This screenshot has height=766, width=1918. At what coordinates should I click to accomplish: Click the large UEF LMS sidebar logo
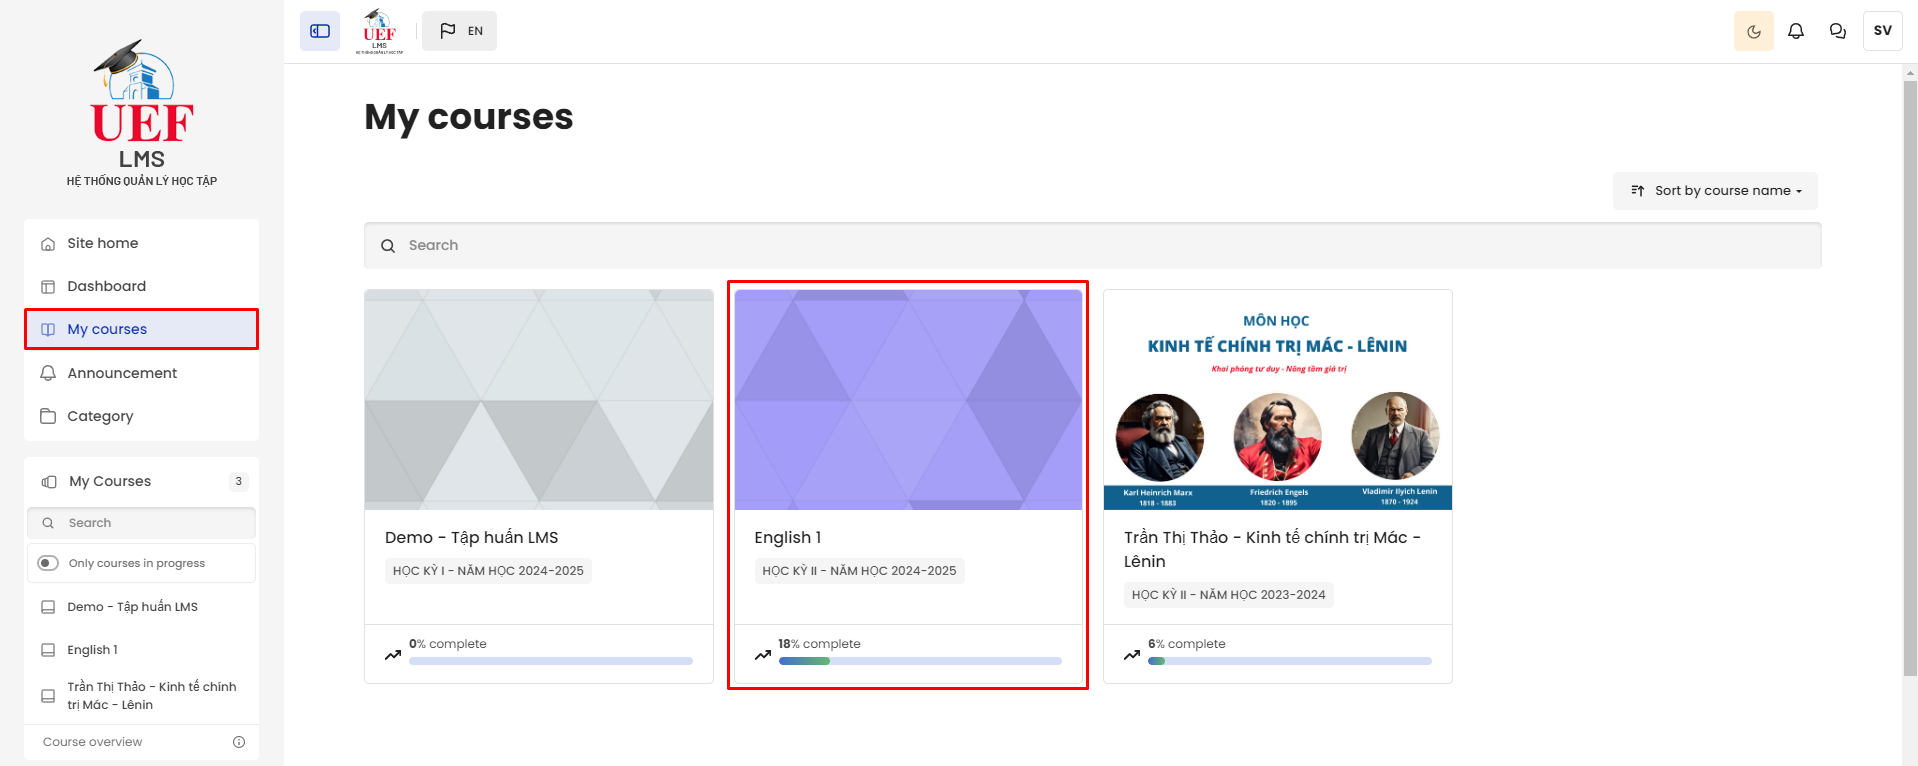(x=142, y=113)
